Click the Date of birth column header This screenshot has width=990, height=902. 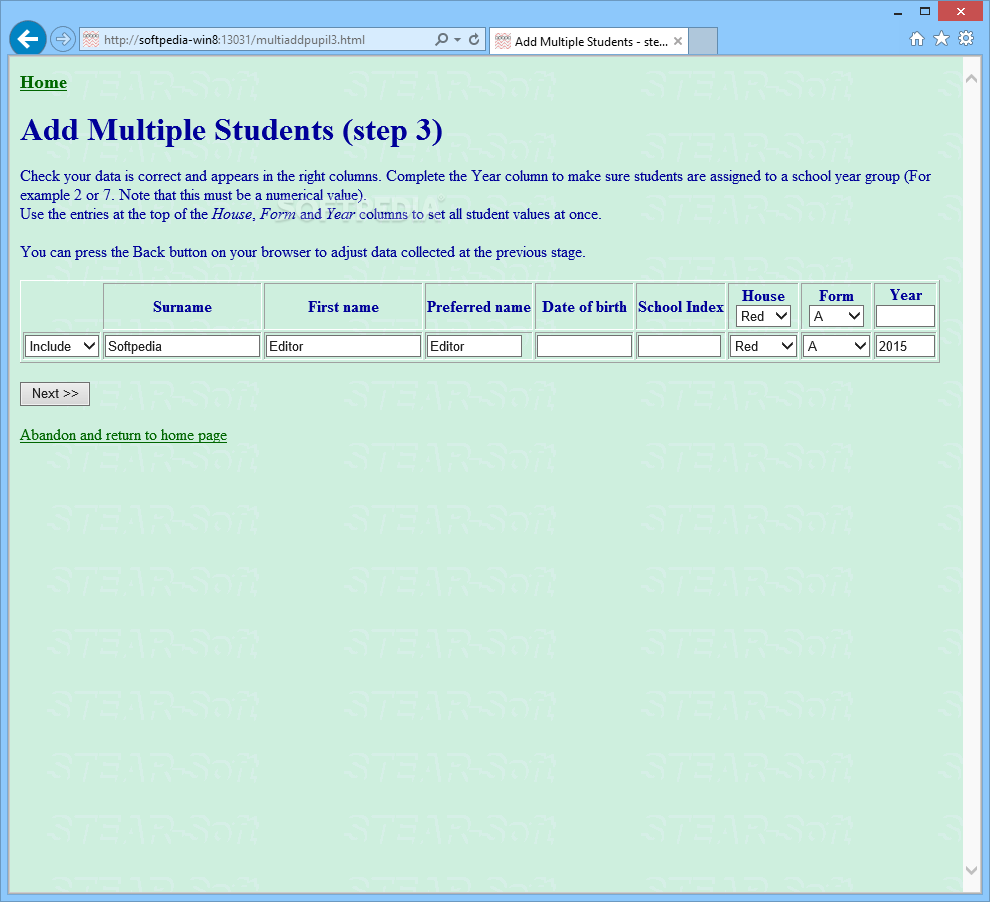(584, 307)
